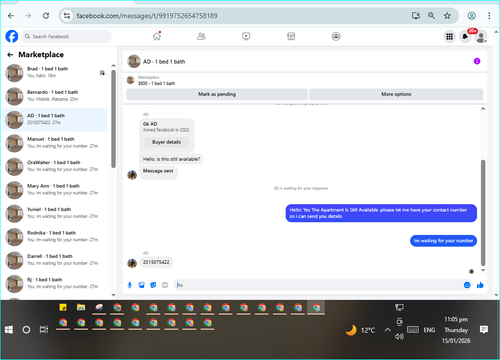Open OraWalter 1 bed 1 bath conversation
The image size is (500, 360).
click(55, 166)
